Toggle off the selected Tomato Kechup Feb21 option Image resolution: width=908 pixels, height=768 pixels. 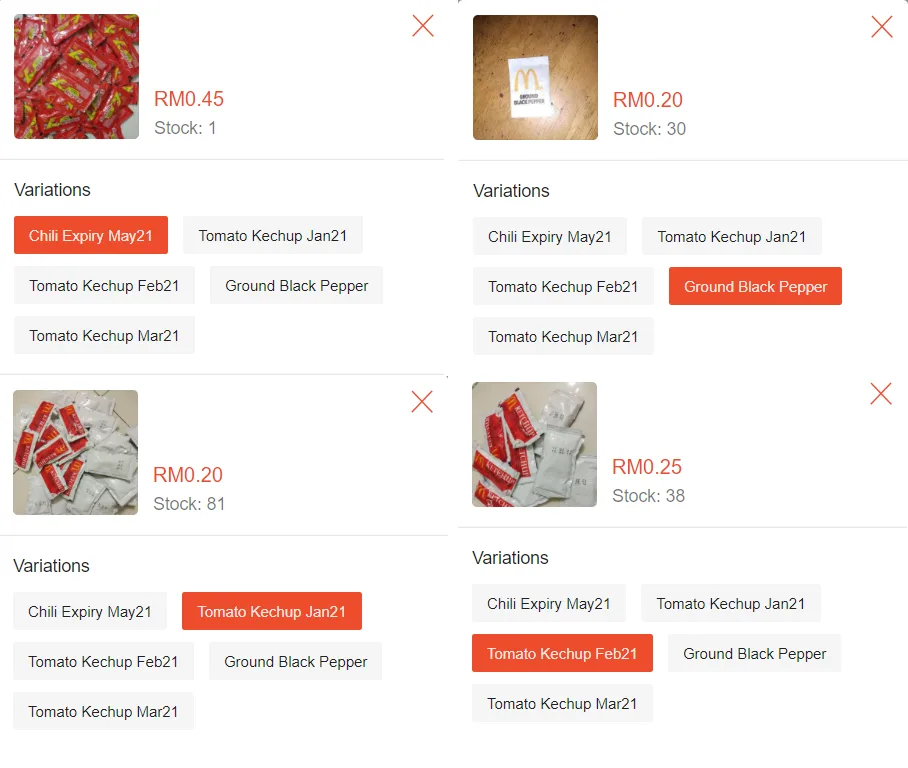tap(562, 653)
